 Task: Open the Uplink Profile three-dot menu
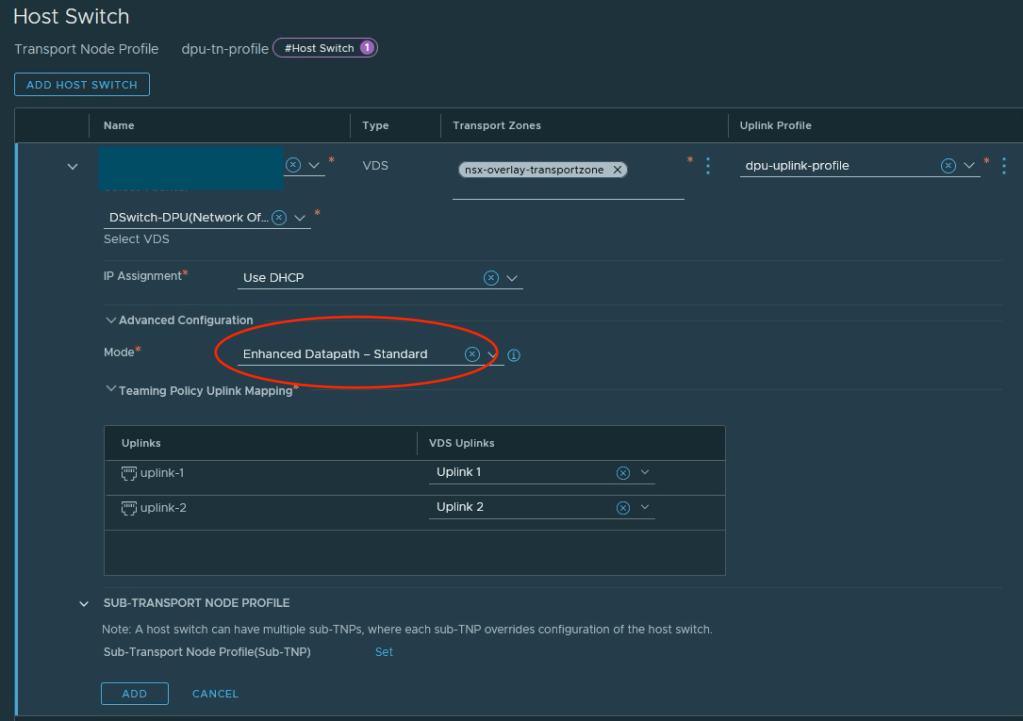[x=1004, y=166]
